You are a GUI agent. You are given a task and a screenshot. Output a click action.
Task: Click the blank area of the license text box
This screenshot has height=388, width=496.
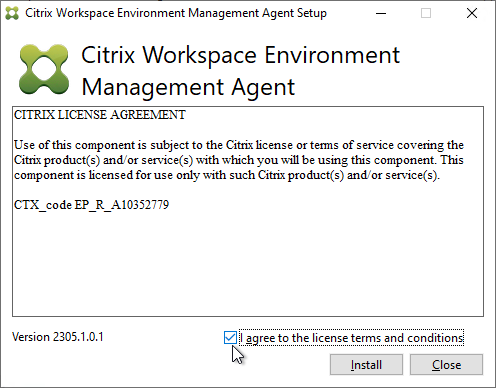click(x=248, y=263)
